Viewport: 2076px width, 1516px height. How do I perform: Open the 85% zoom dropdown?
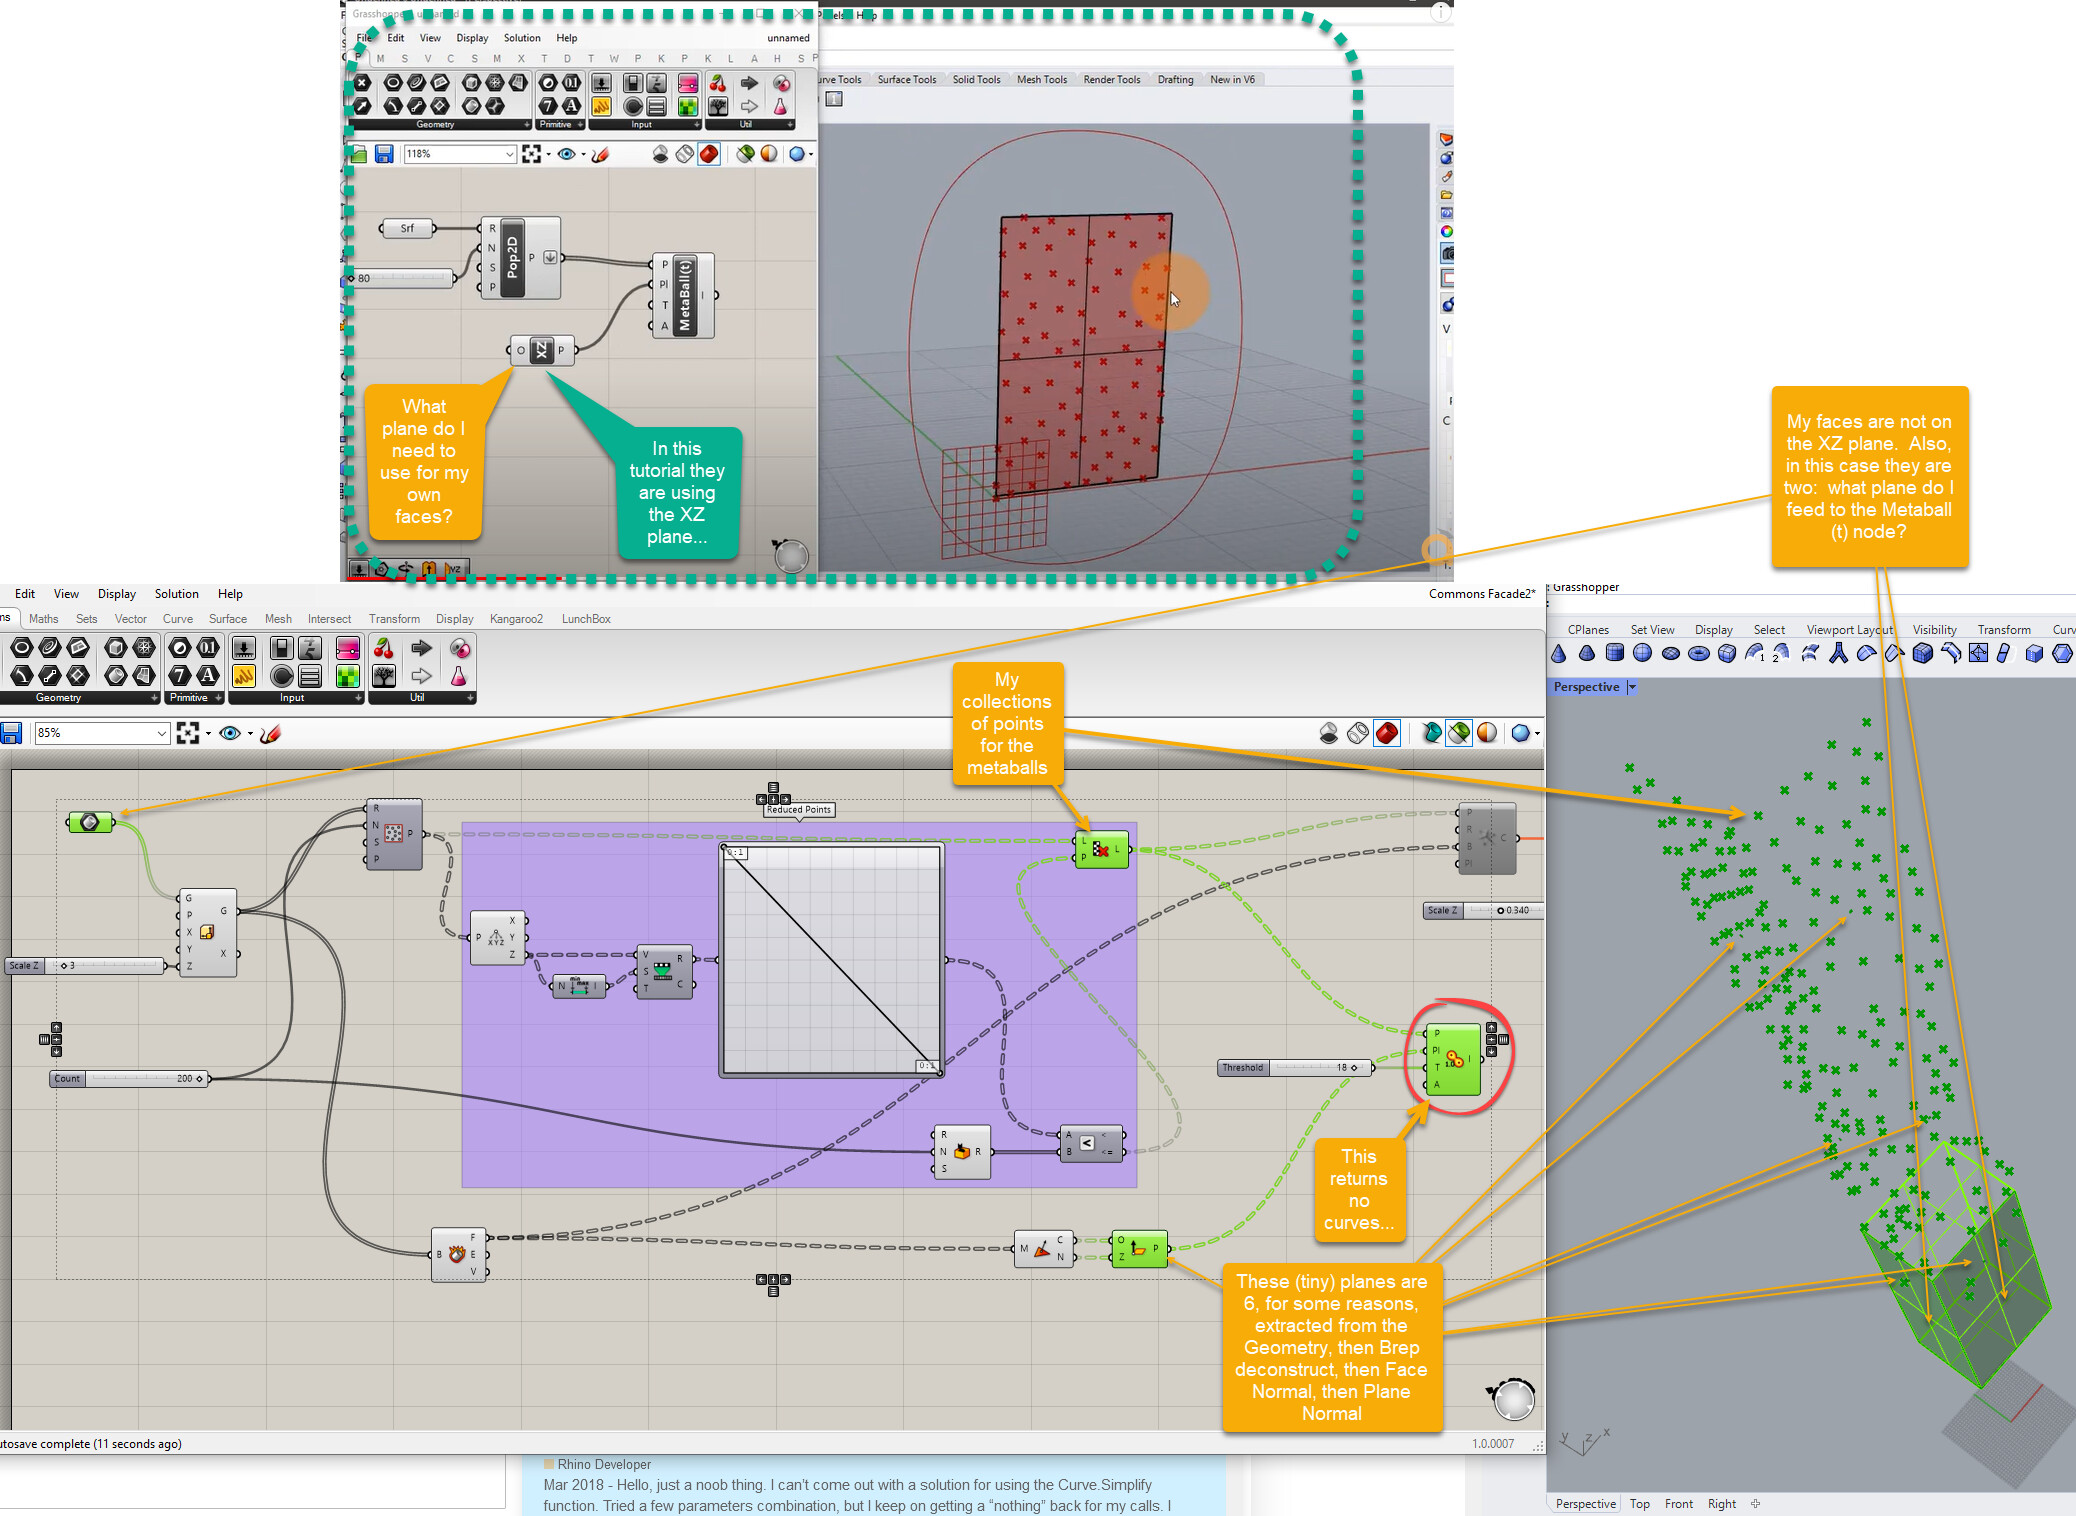tap(160, 733)
